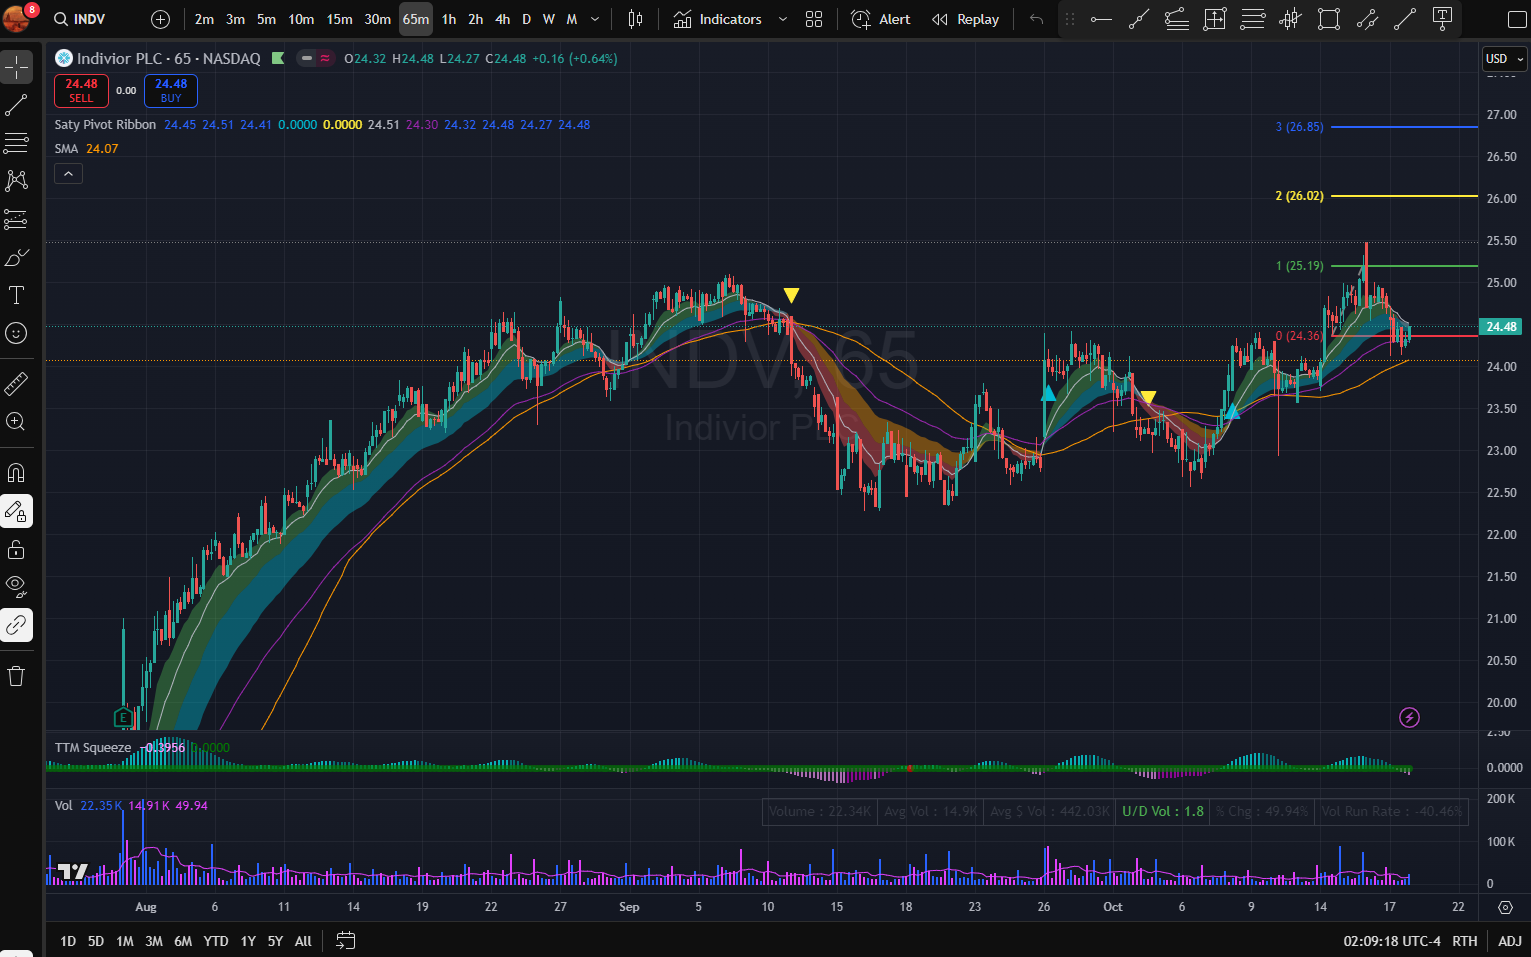Select the 65m timeframe
This screenshot has width=1531, height=957.
(416, 19)
